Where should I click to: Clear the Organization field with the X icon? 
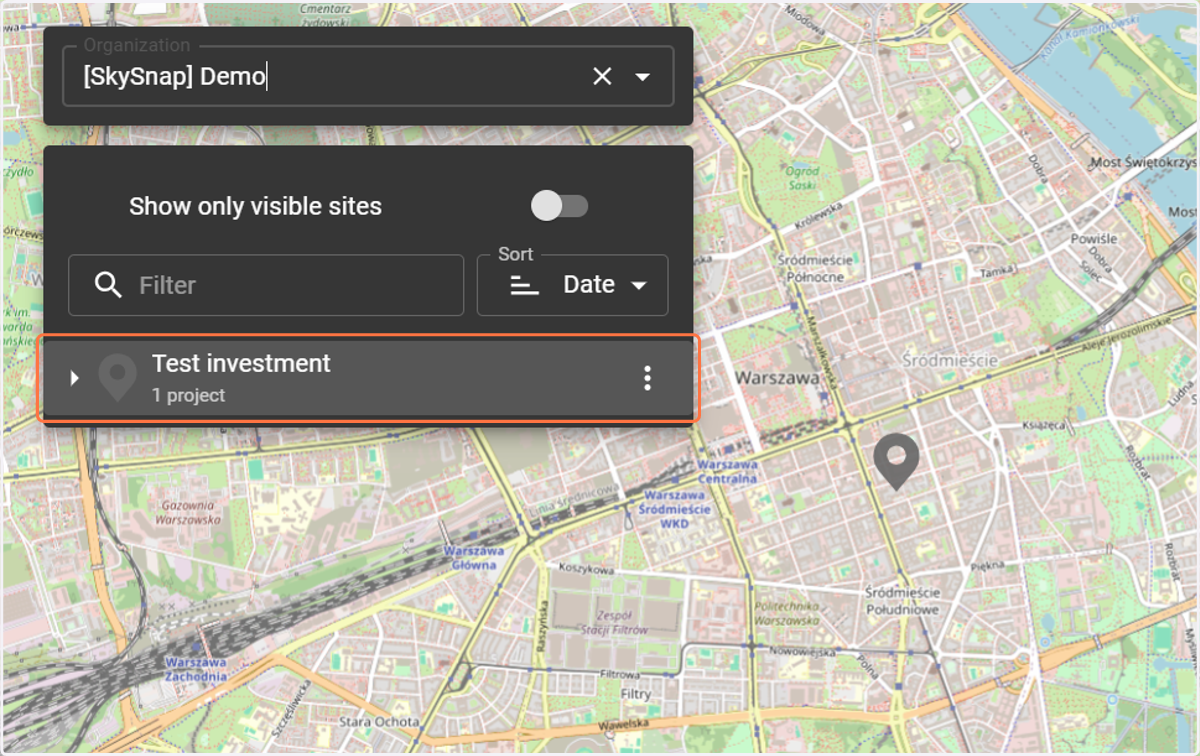point(602,76)
